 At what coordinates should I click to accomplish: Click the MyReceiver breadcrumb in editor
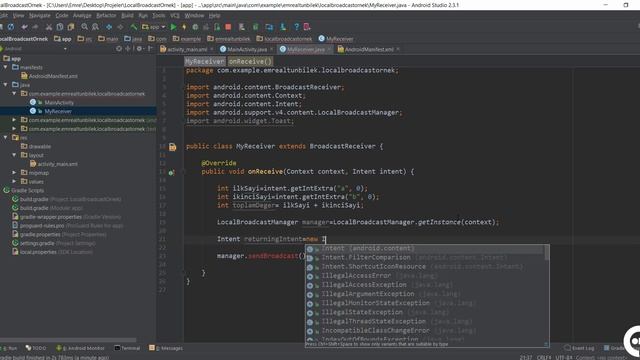(205, 62)
